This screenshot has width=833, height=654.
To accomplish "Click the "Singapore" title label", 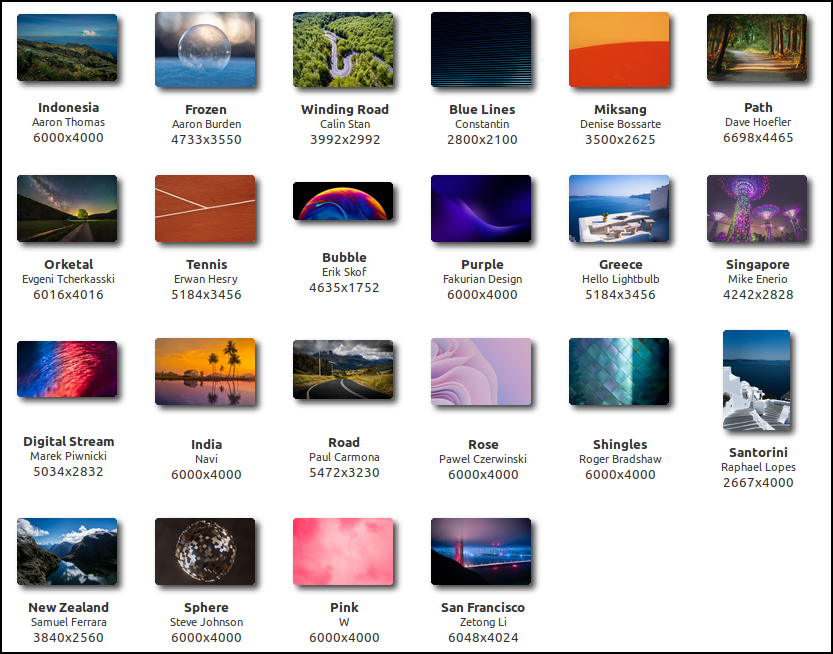I will click(758, 265).
